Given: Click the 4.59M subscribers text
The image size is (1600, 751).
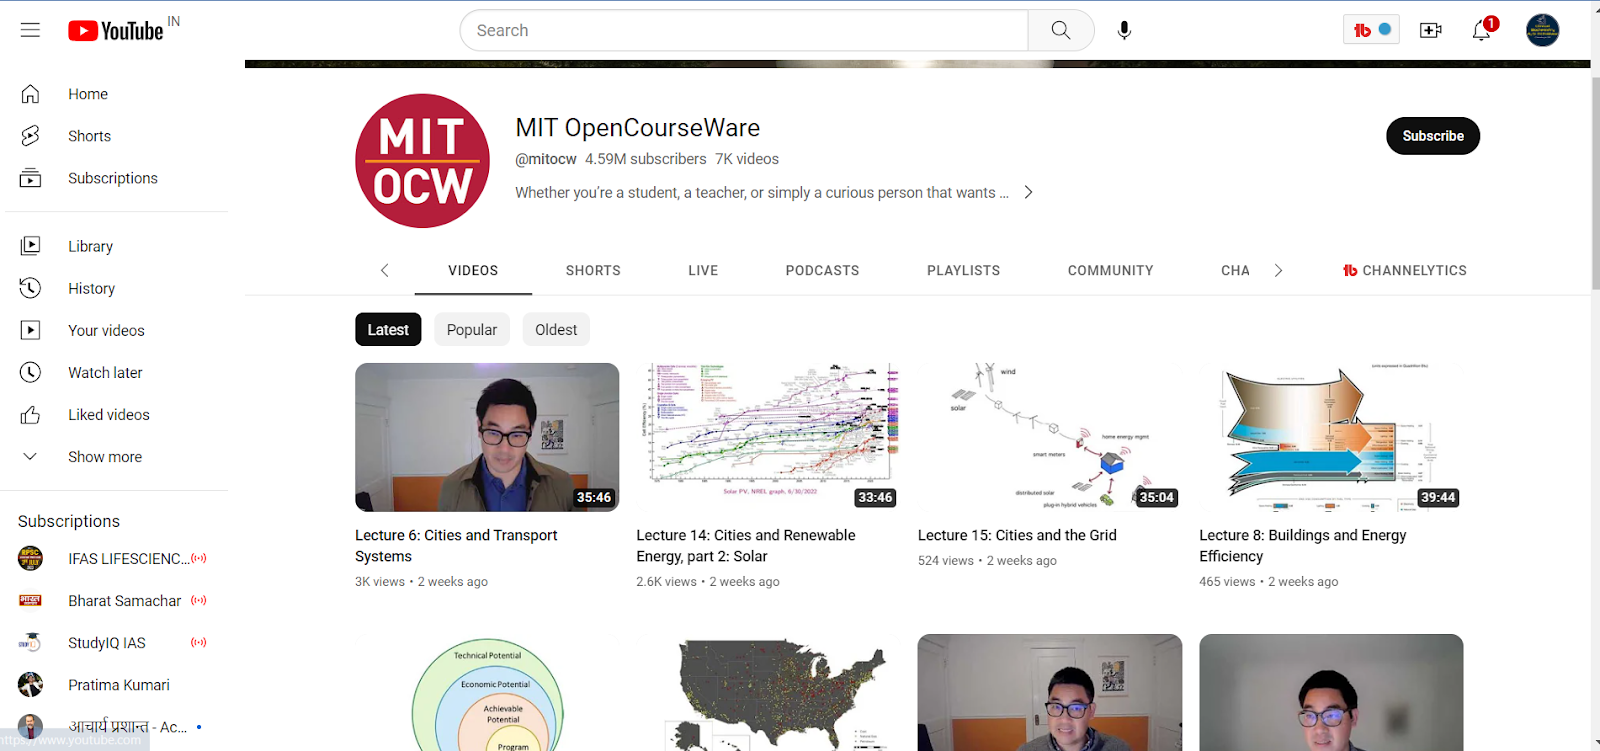Looking at the screenshot, I should pyautogui.click(x=645, y=159).
